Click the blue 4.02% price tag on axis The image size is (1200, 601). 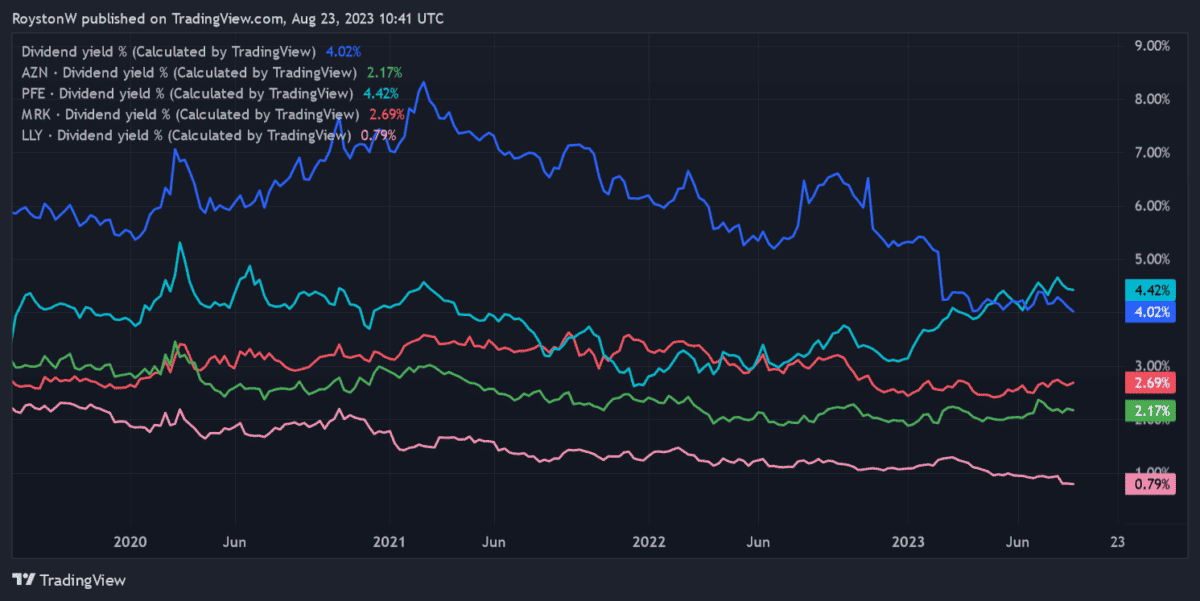coord(1150,312)
